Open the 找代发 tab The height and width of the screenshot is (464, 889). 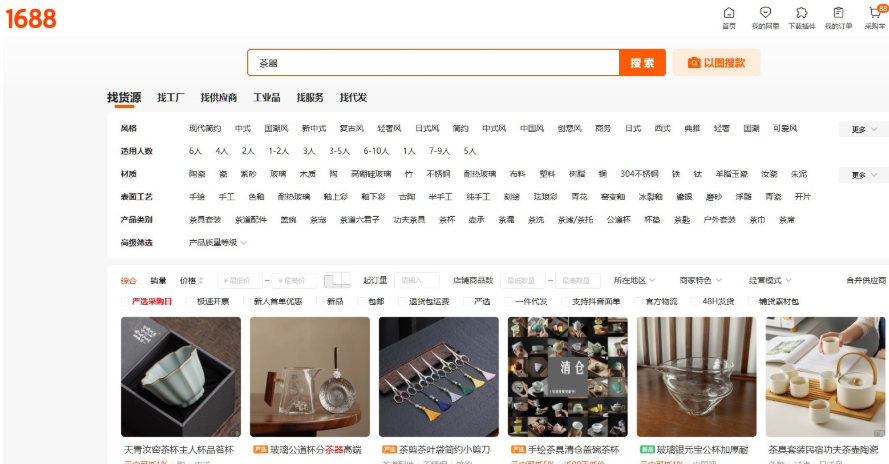click(353, 98)
